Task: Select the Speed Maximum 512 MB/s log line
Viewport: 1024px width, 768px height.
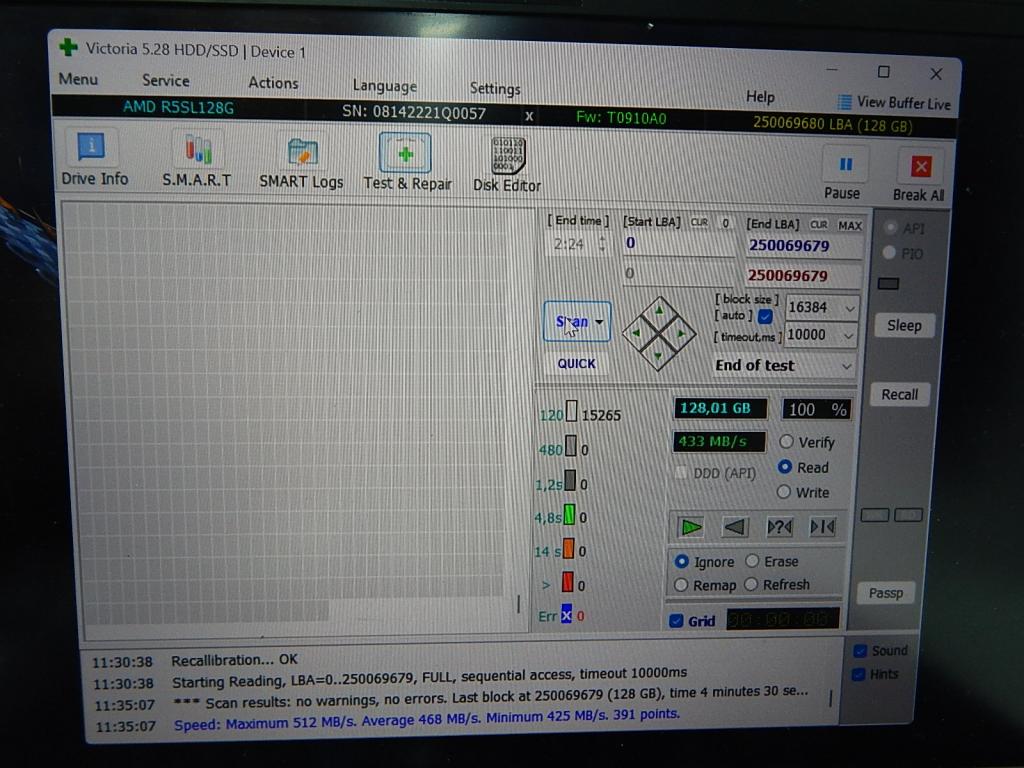Action: point(387,721)
